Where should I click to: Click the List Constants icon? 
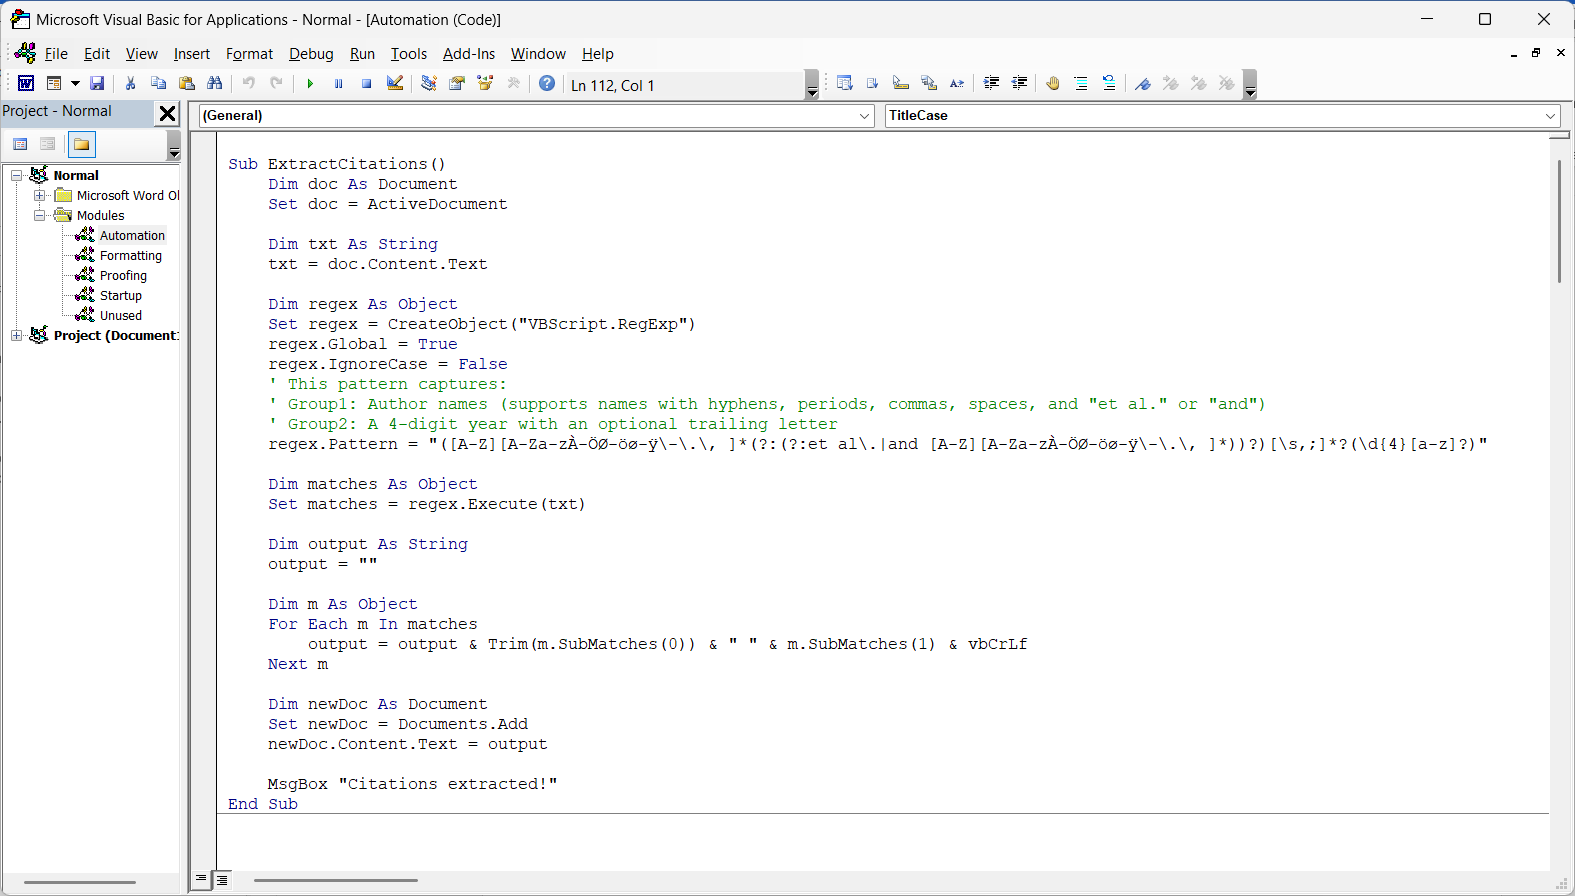click(873, 84)
